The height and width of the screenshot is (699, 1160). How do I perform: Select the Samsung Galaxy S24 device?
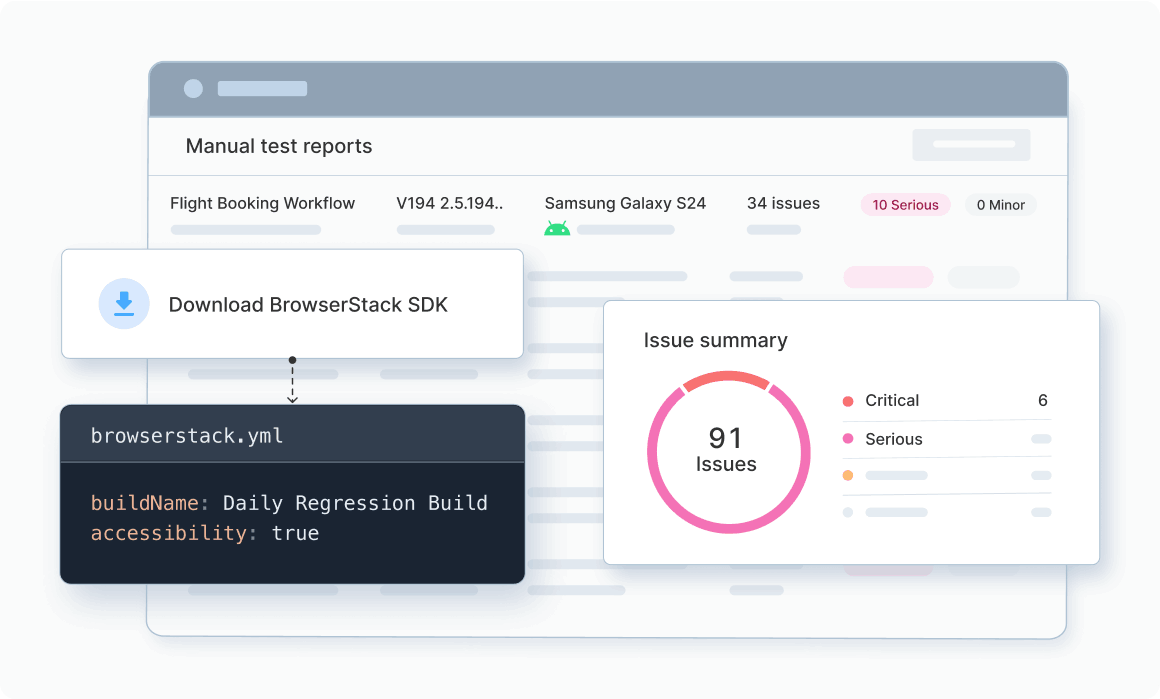(x=625, y=203)
